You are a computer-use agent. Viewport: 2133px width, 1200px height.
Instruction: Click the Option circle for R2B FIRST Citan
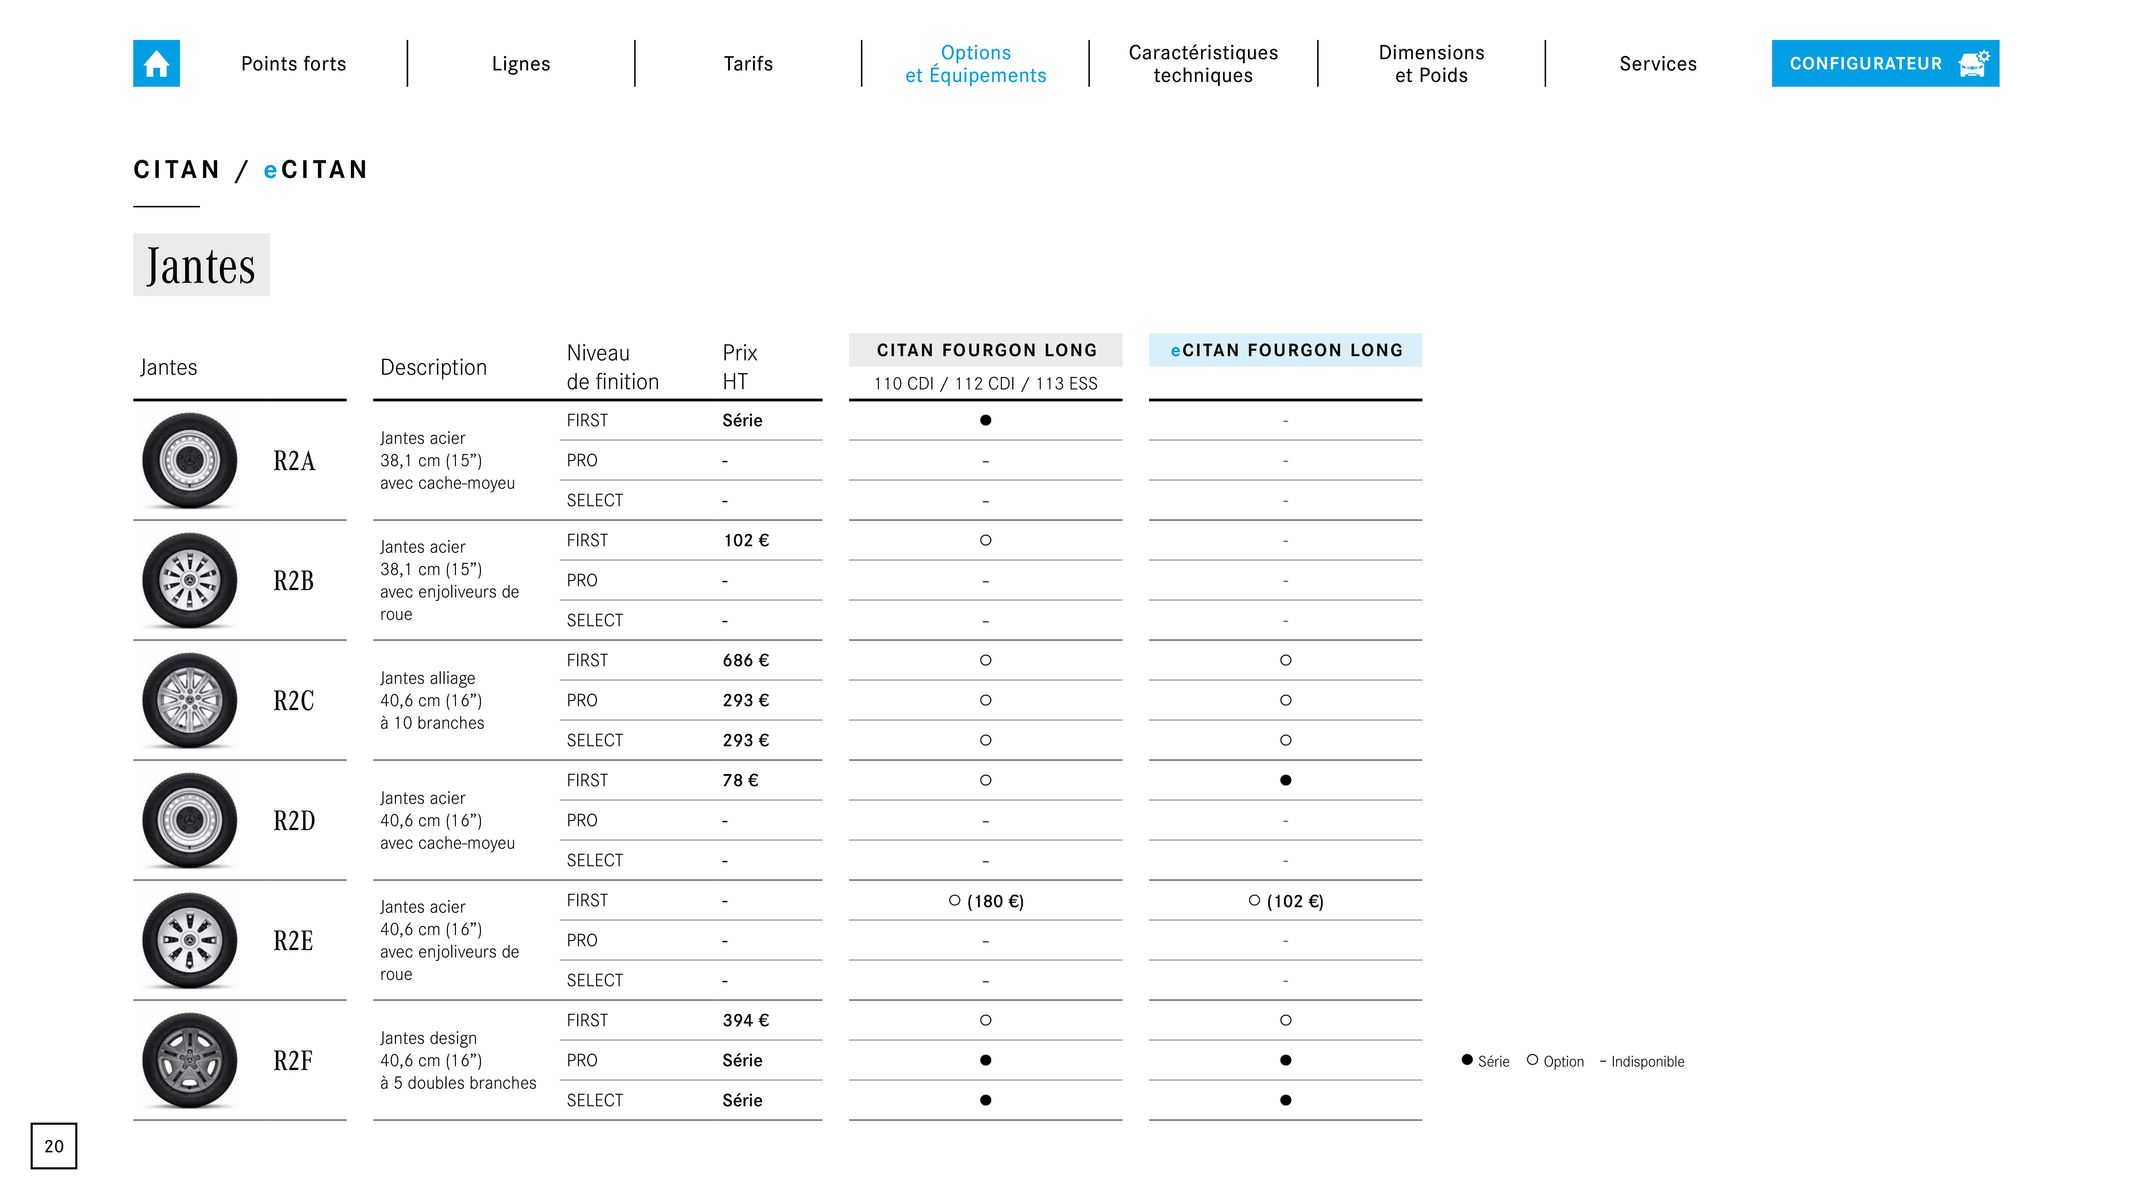[x=986, y=541]
